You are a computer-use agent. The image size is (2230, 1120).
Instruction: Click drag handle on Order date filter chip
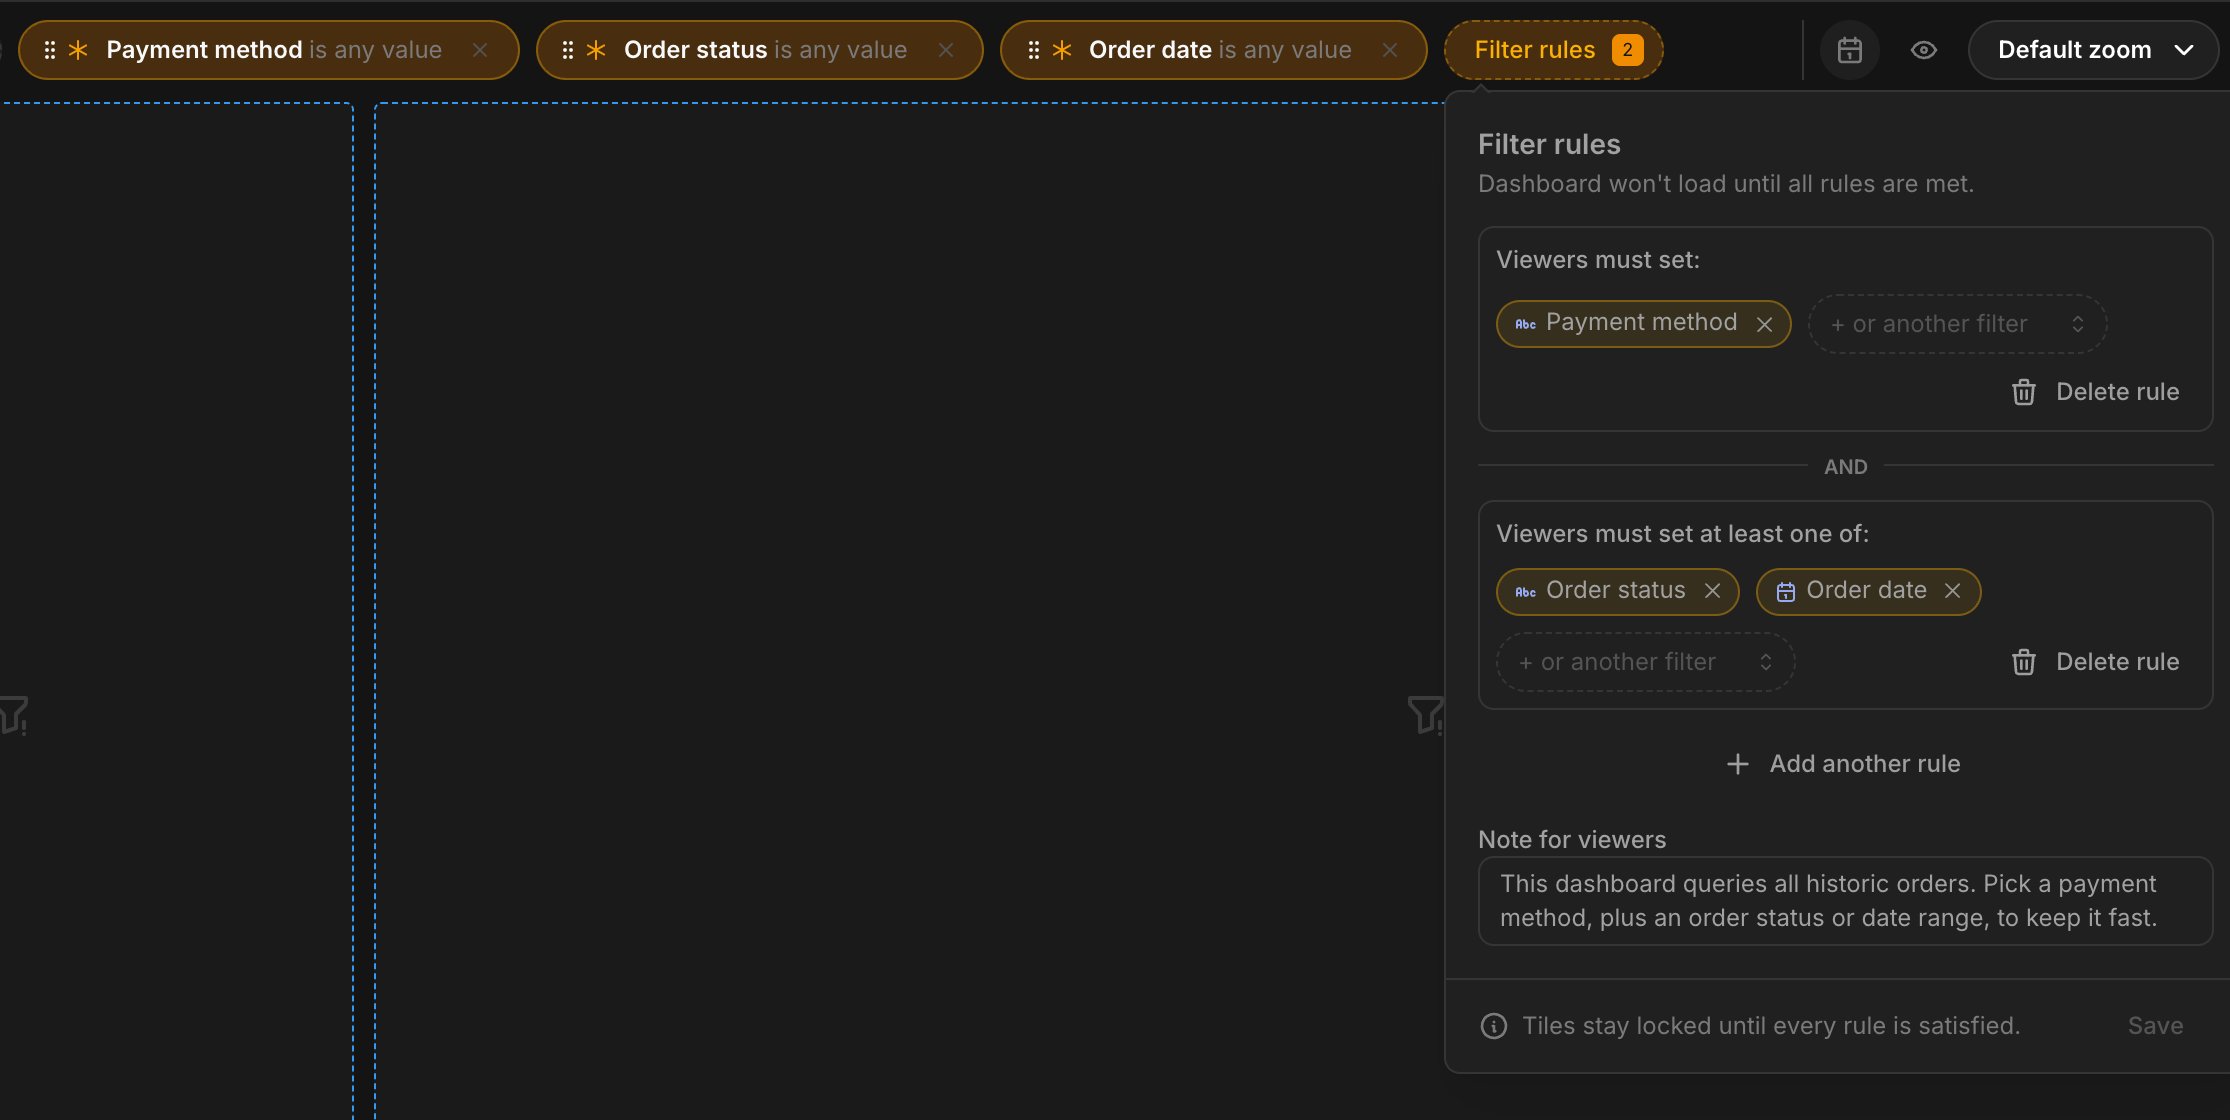(1033, 50)
